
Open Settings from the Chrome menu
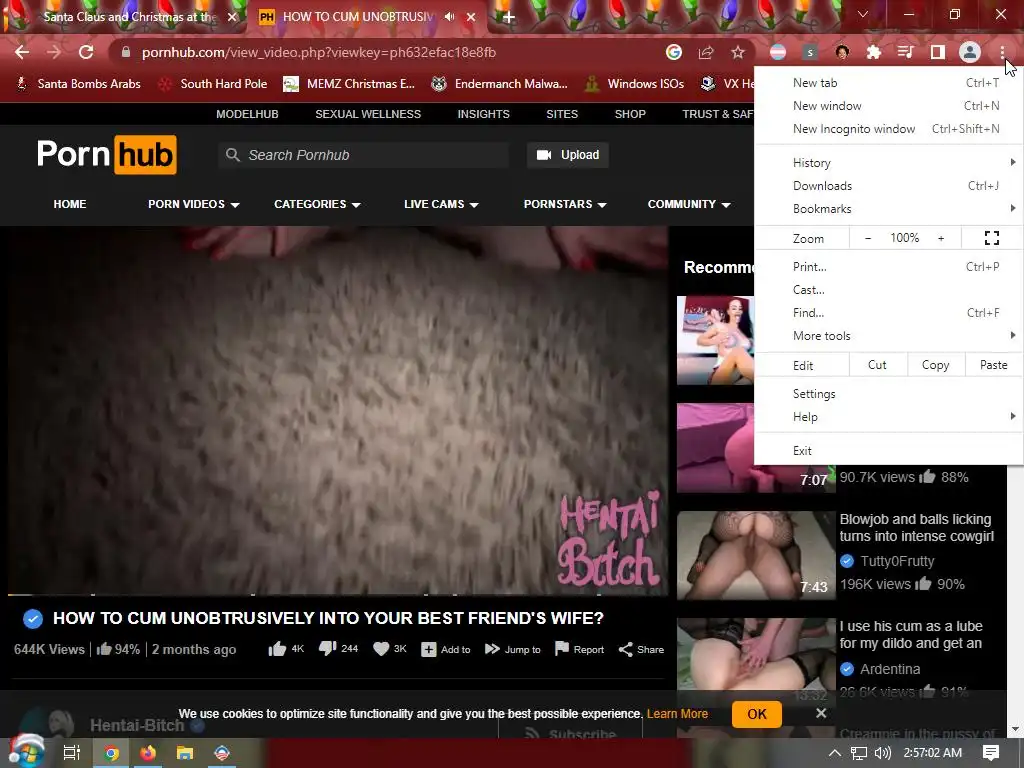[x=888, y=394]
